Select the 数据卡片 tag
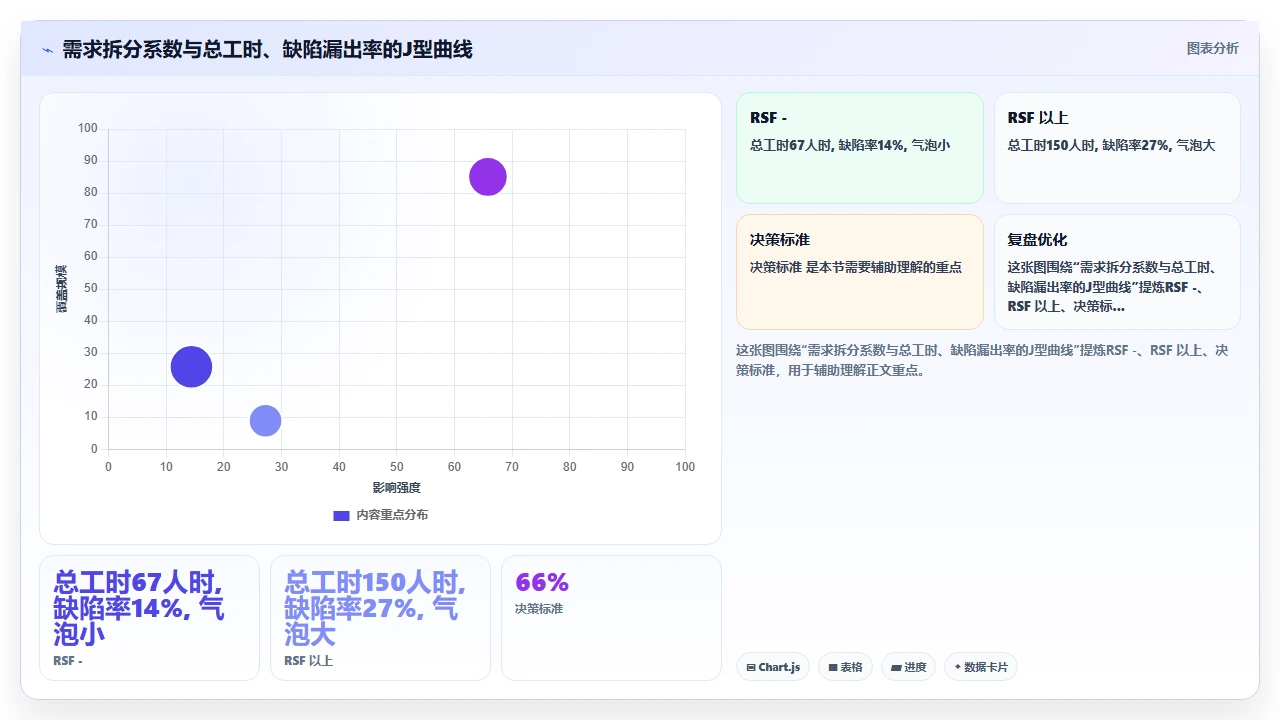The height and width of the screenshot is (720, 1280). 980,667
